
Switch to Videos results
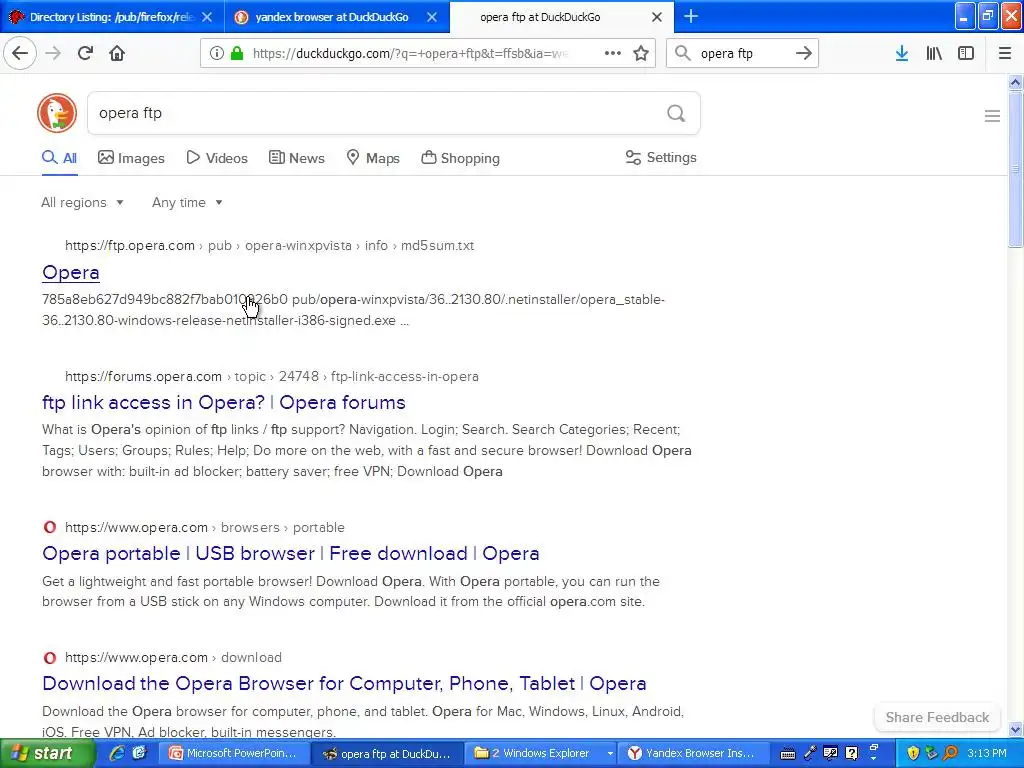coord(217,158)
